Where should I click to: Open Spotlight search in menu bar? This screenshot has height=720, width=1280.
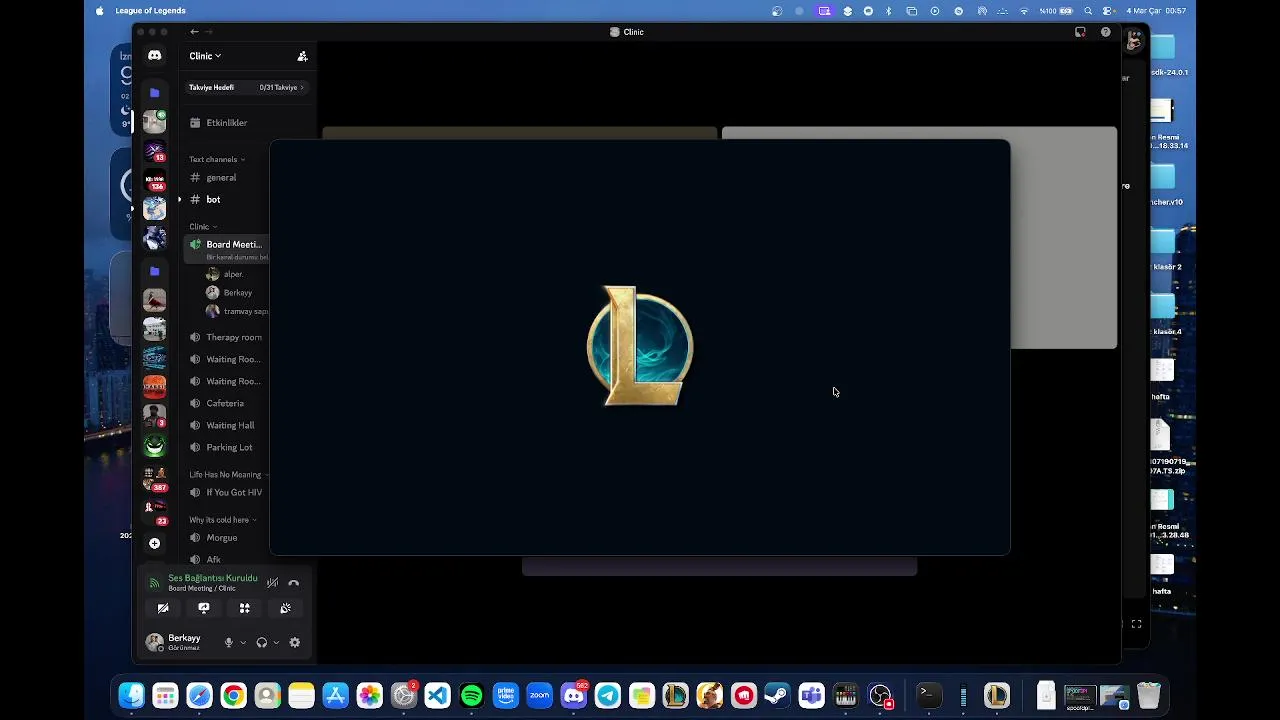[1088, 11]
